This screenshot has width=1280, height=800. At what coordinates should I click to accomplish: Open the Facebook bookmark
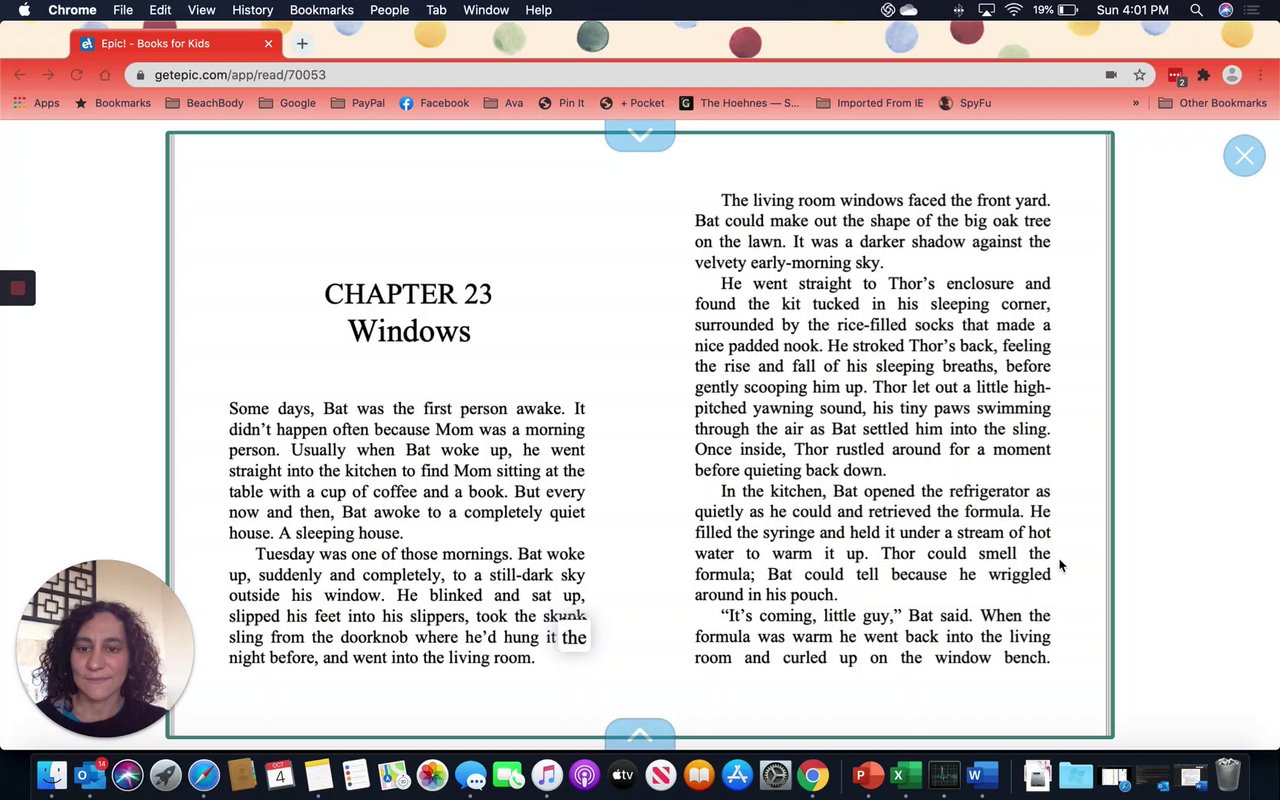[434, 103]
